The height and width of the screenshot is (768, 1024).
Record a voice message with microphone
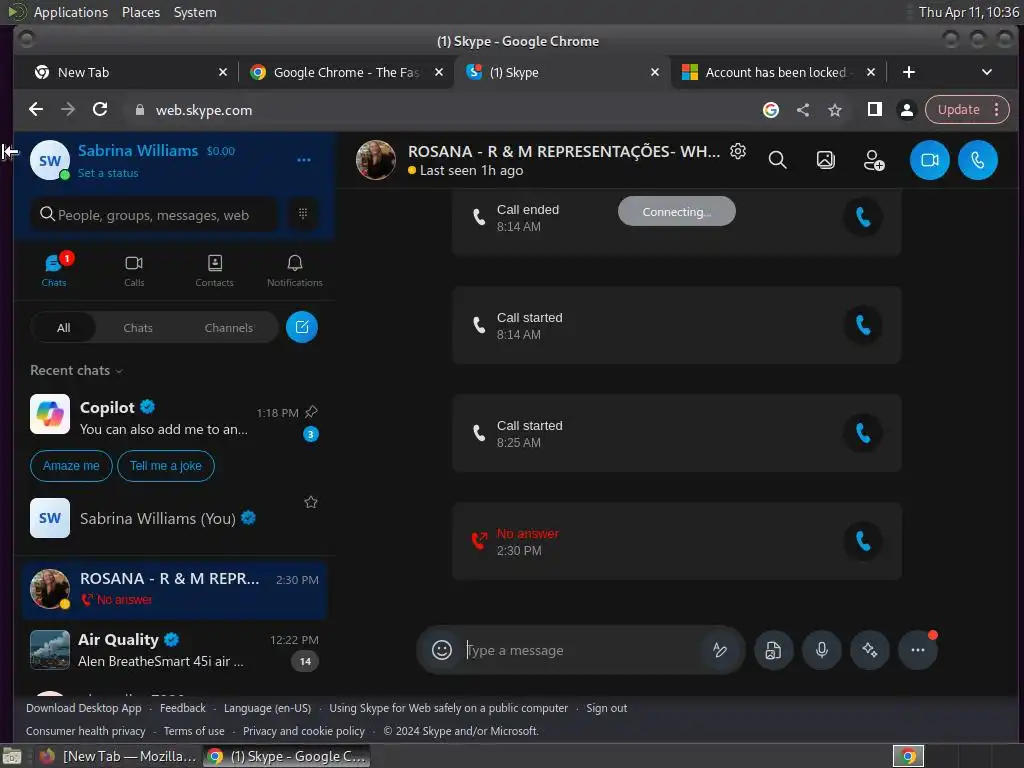click(822, 650)
